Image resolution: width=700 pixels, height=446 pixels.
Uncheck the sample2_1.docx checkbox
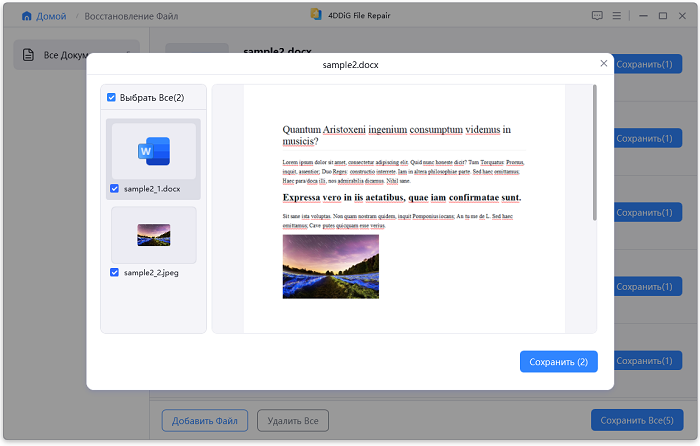click(x=115, y=189)
